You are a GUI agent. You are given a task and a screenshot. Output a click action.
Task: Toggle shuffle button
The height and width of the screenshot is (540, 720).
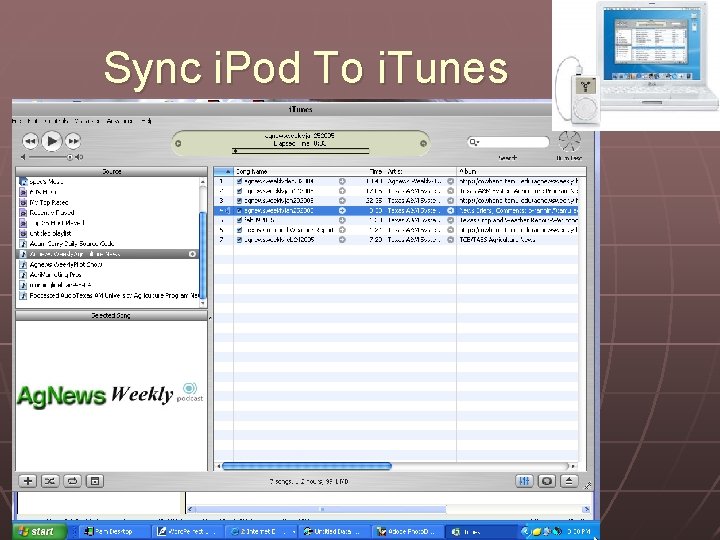tap(50, 481)
